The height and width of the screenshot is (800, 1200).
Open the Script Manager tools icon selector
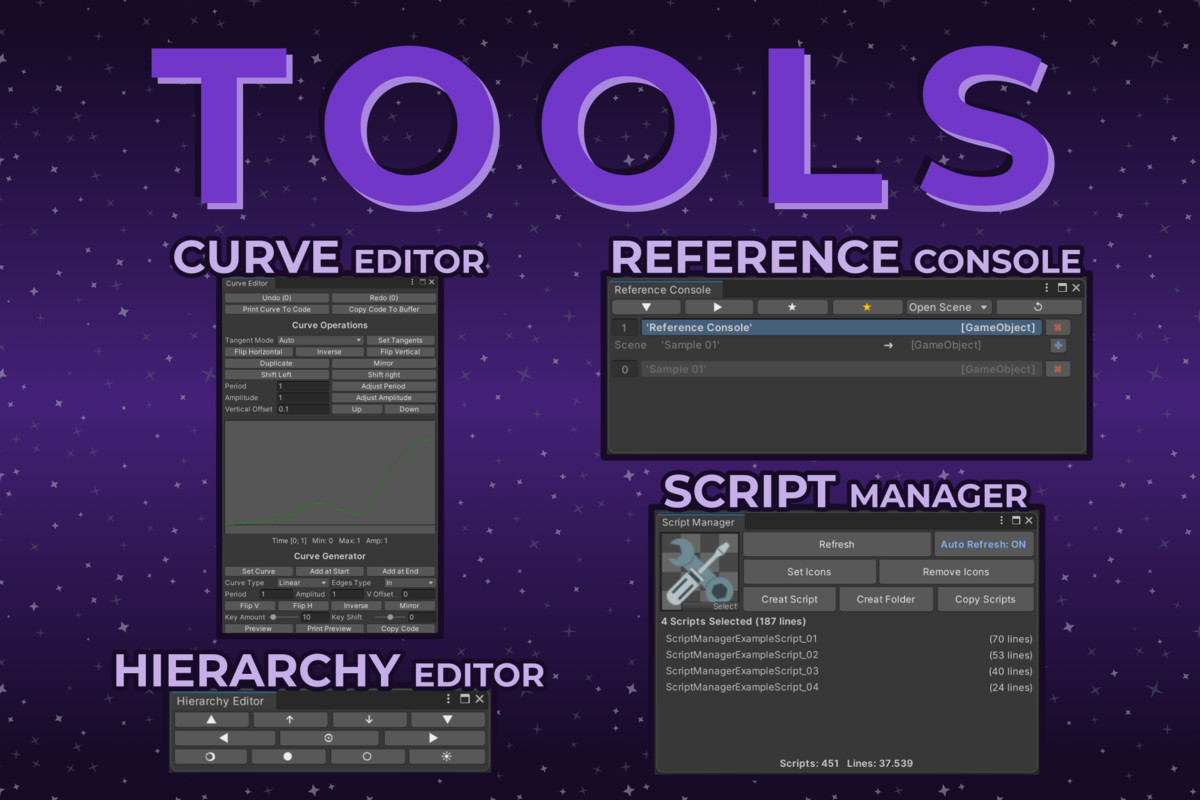pos(699,572)
